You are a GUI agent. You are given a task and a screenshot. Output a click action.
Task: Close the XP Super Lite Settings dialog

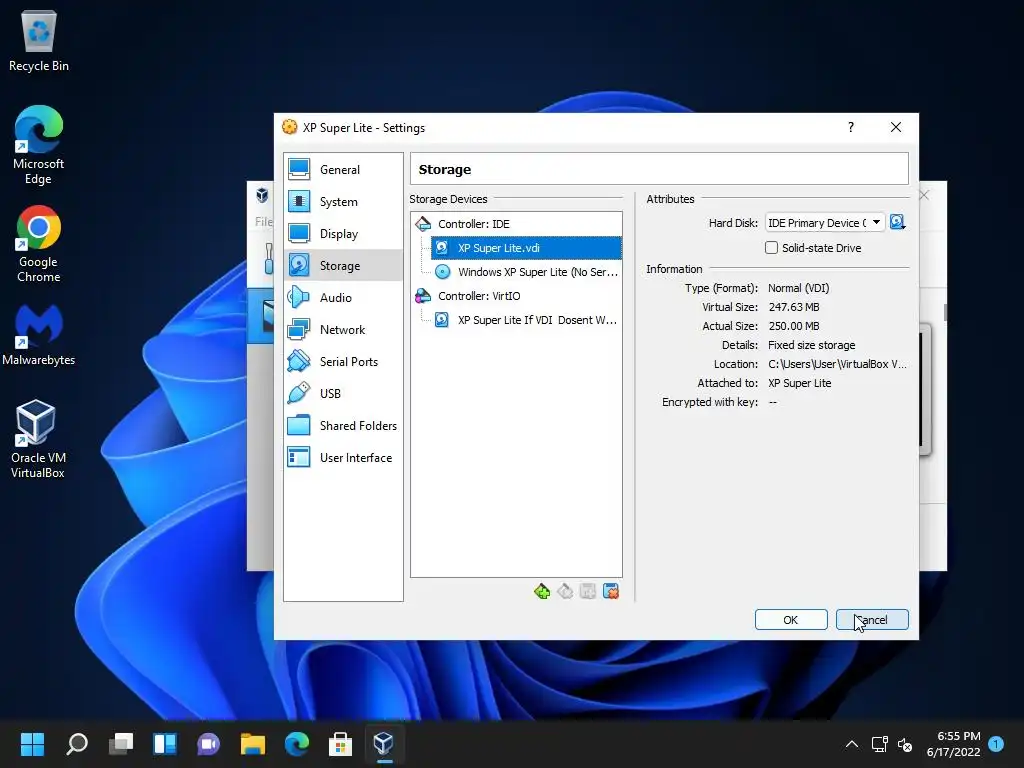pos(896,127)
